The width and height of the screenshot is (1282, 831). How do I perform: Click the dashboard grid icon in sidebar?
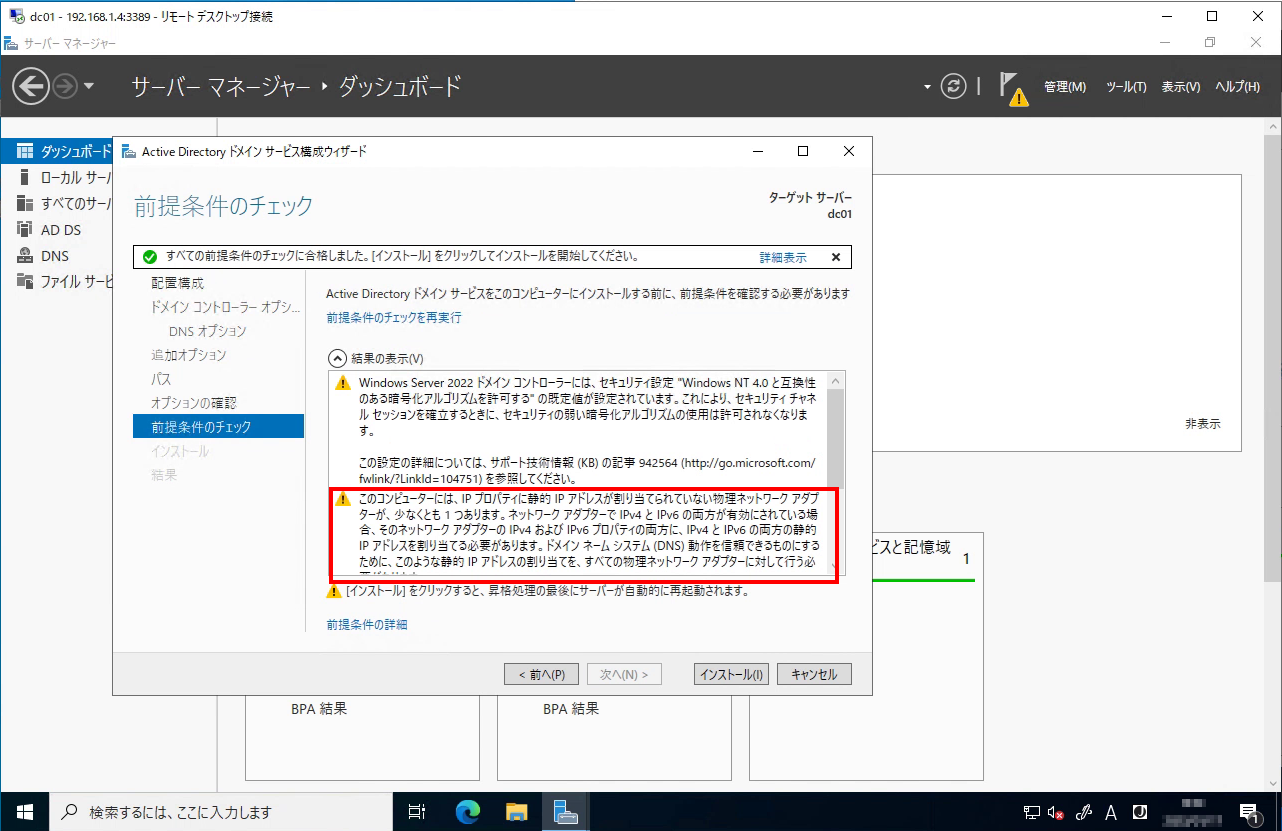click(x=25, y=151)
